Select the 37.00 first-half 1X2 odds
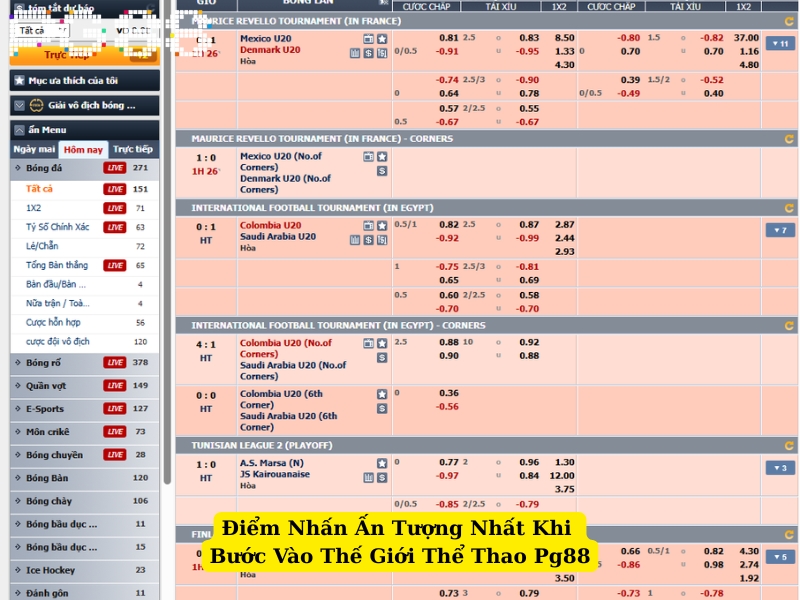Image resolution: width=800 pixels, height=600 pixels. coord(746,38)
